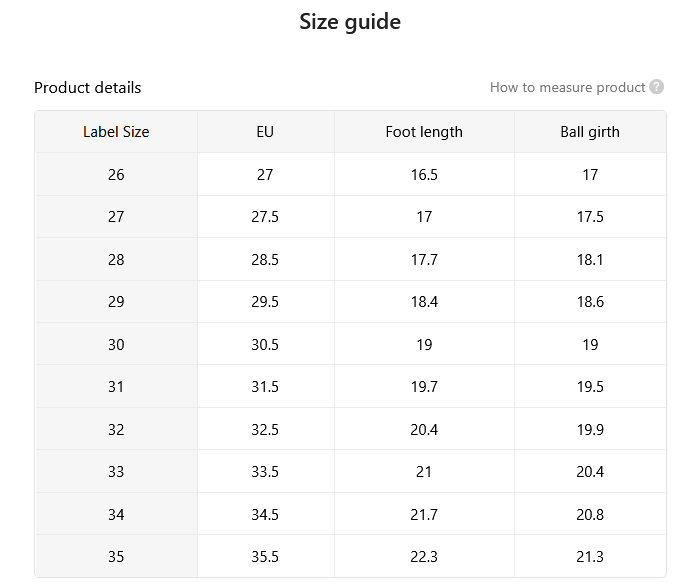
Task: Click the question mark help icon
Action: pos(656,87)
